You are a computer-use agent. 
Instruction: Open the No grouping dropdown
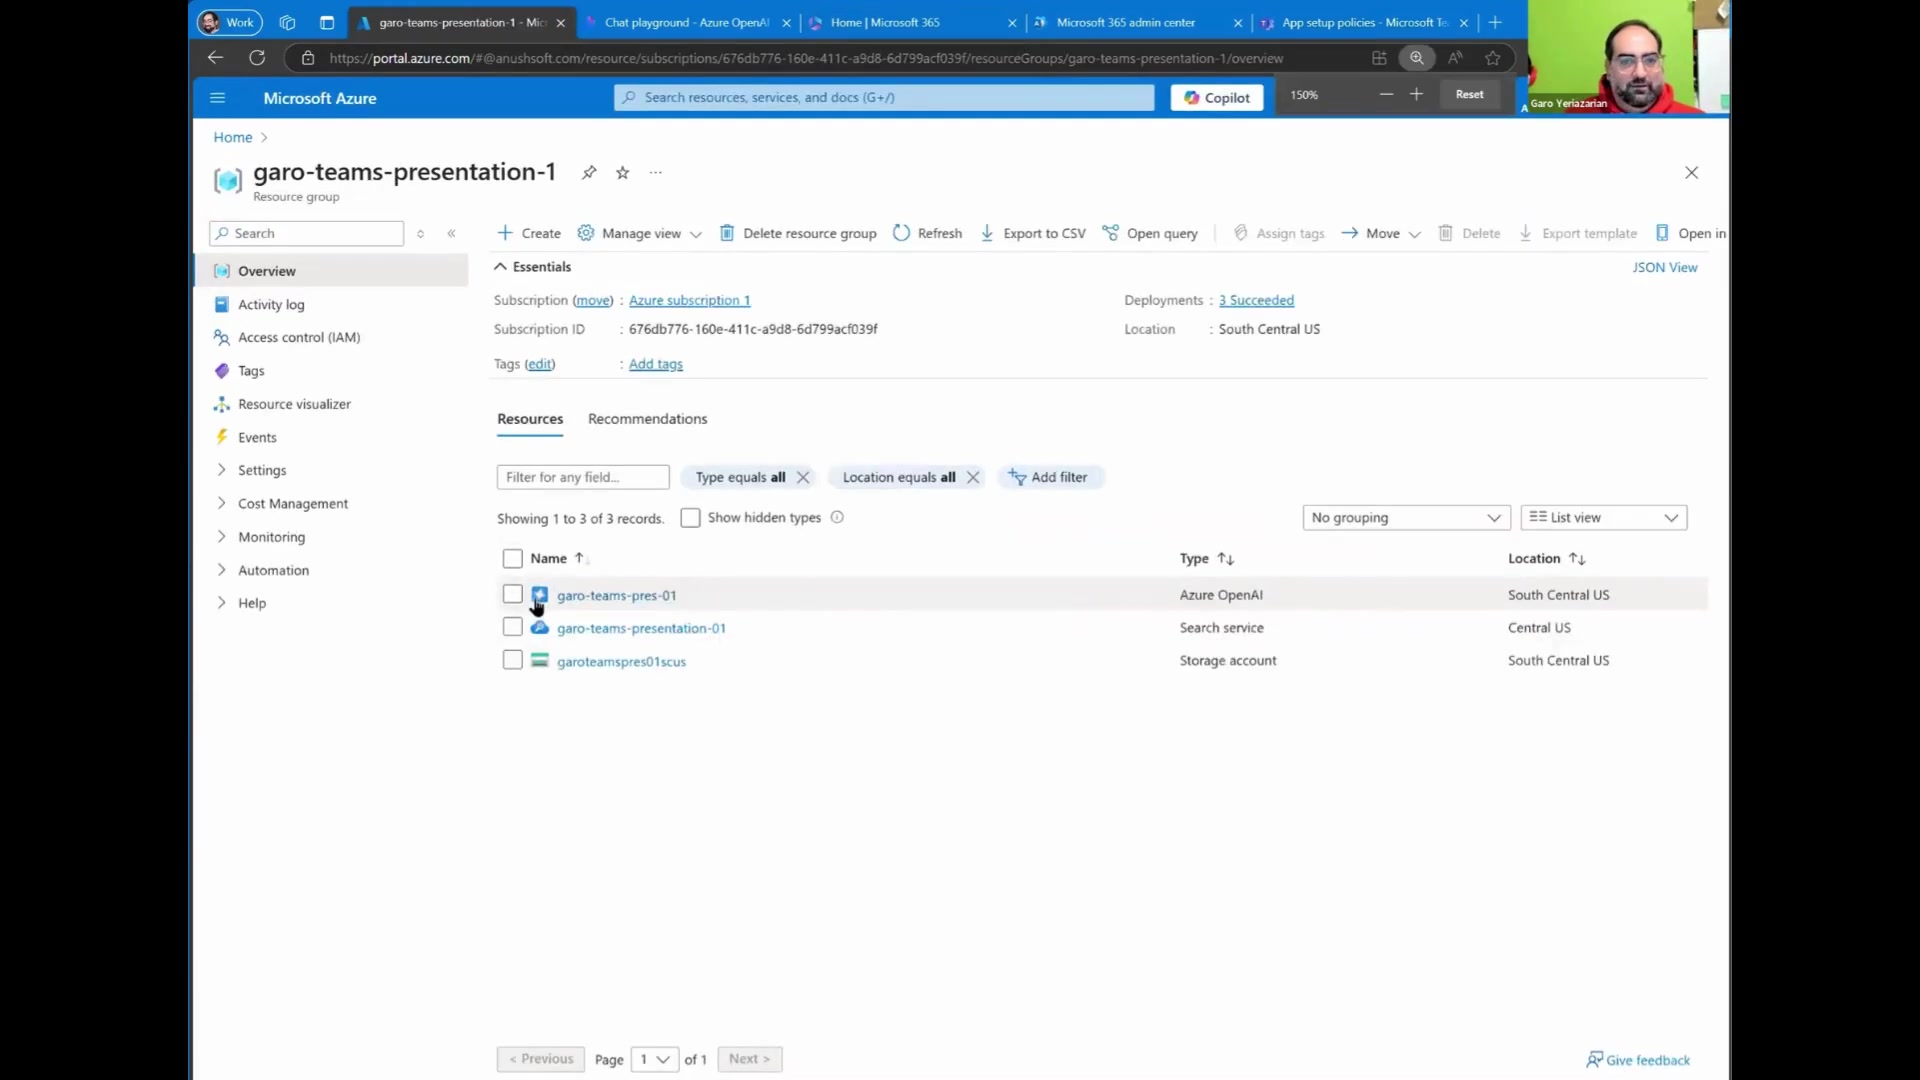click(1406, 518)
